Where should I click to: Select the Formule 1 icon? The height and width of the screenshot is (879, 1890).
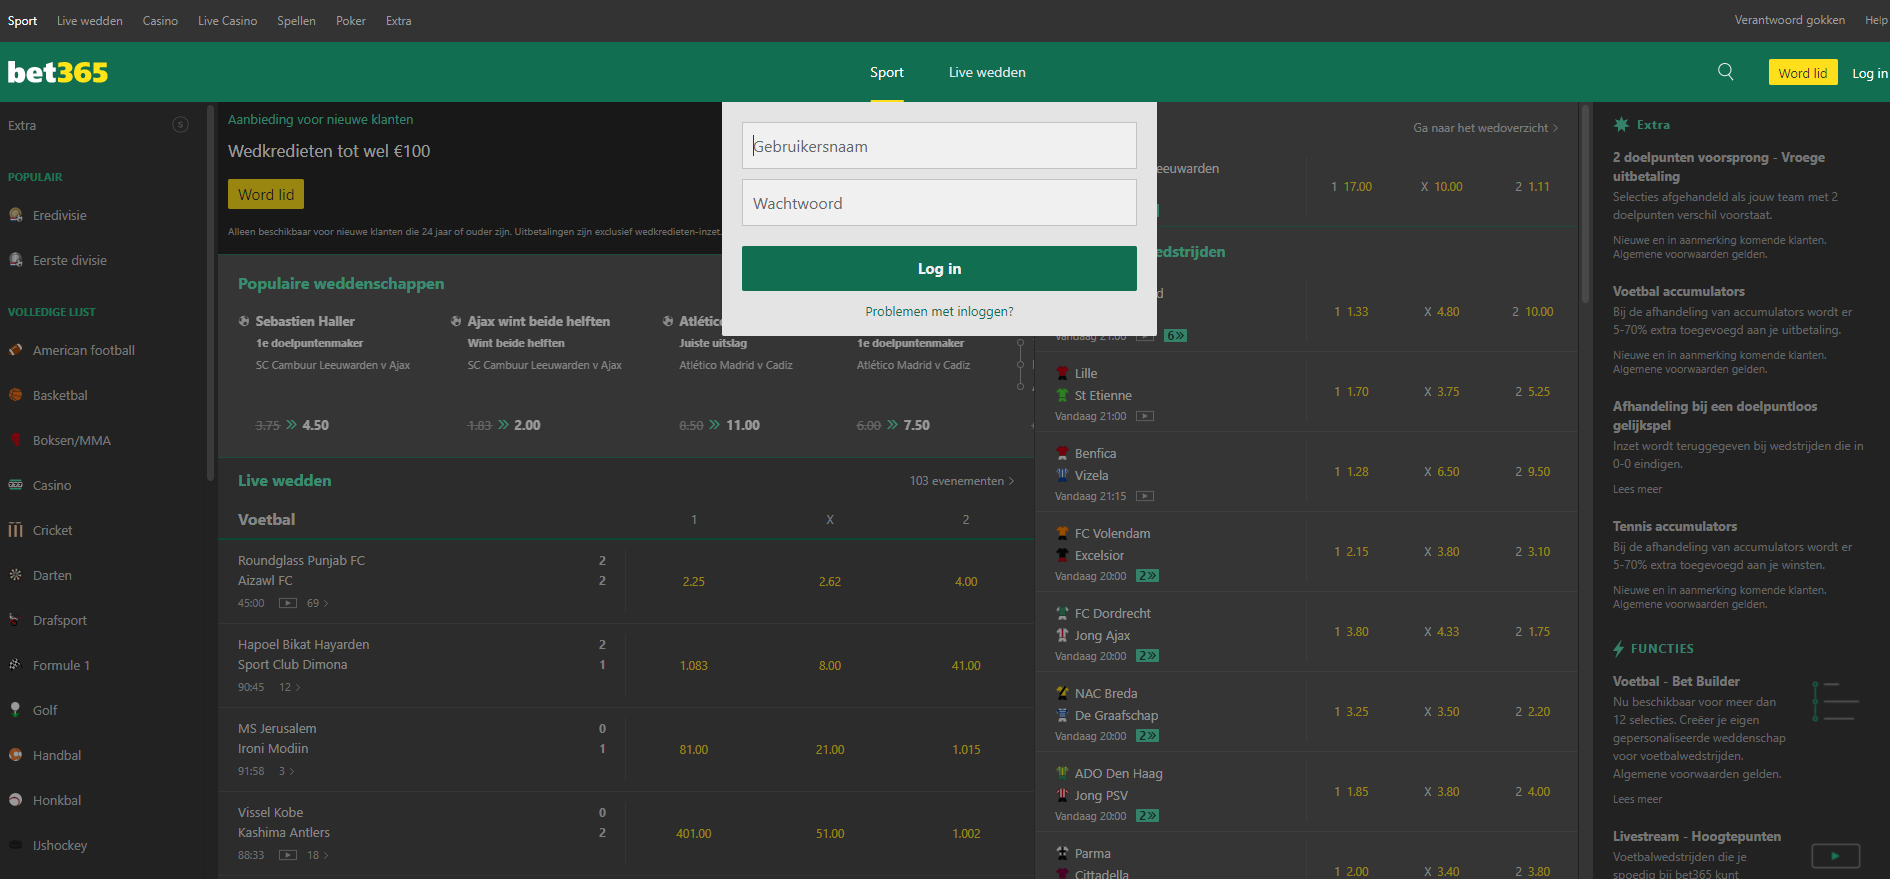point(16,665)
